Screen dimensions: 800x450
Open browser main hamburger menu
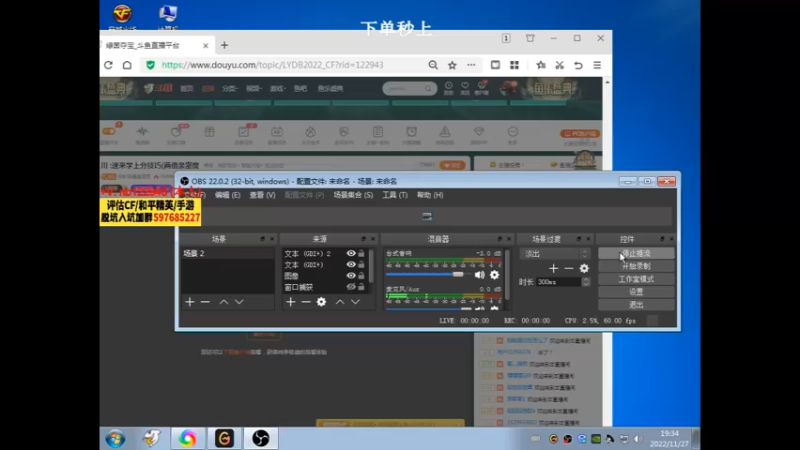[597, 65]
